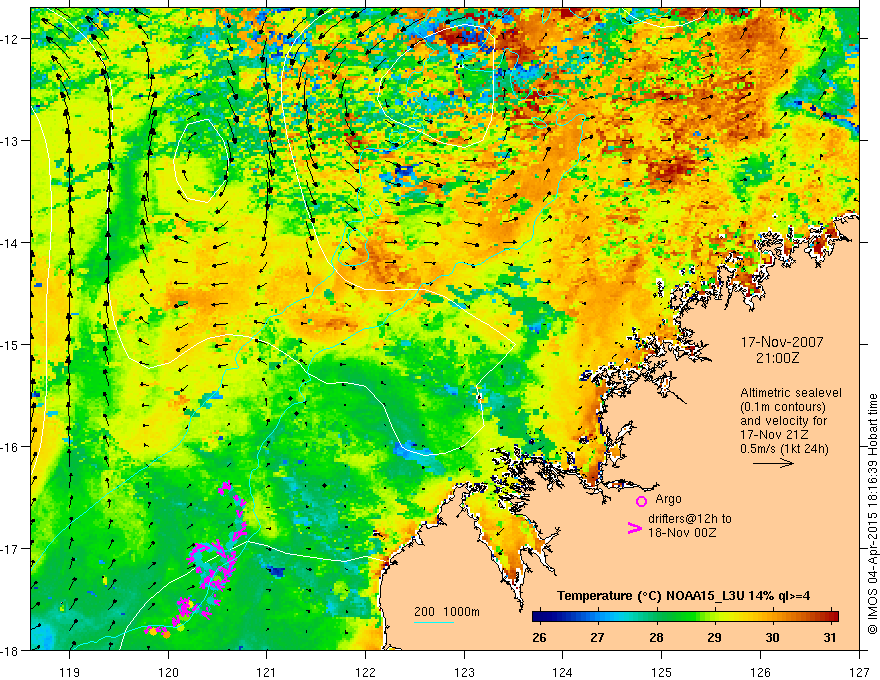Click latitude axis label -12
The height and width of the screenshot is (680, 880).
point(11,39)
